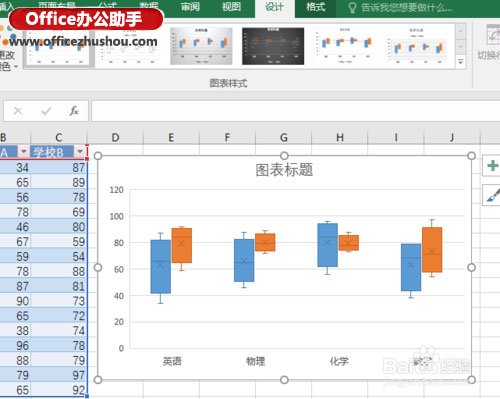Select the second chart style thumbnail

tap(130, 47)
